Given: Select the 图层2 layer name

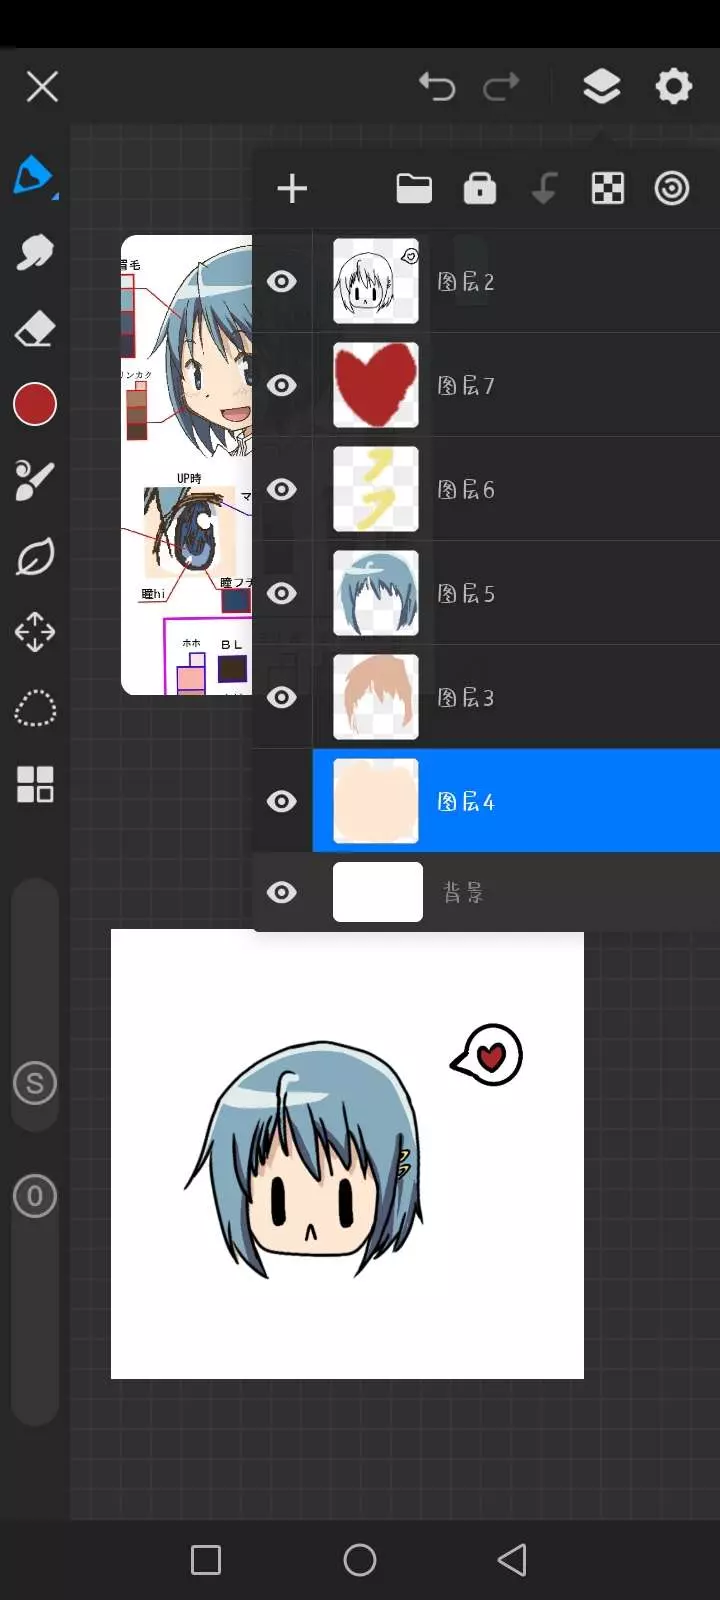Looking at the screenshot, I should coord(466,282).
